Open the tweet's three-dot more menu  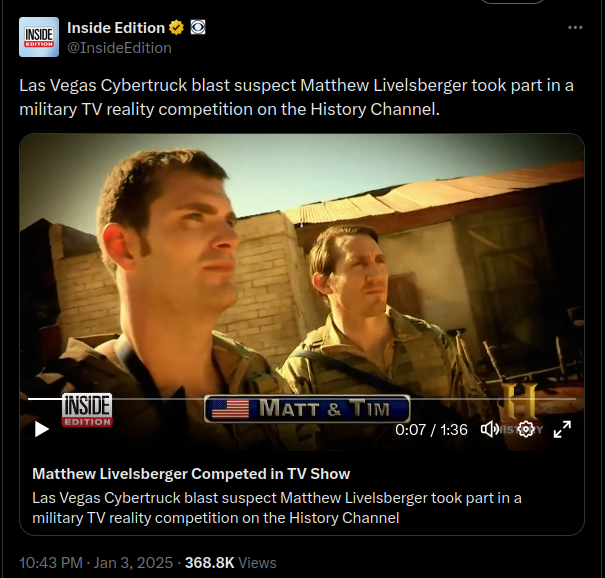575,27
